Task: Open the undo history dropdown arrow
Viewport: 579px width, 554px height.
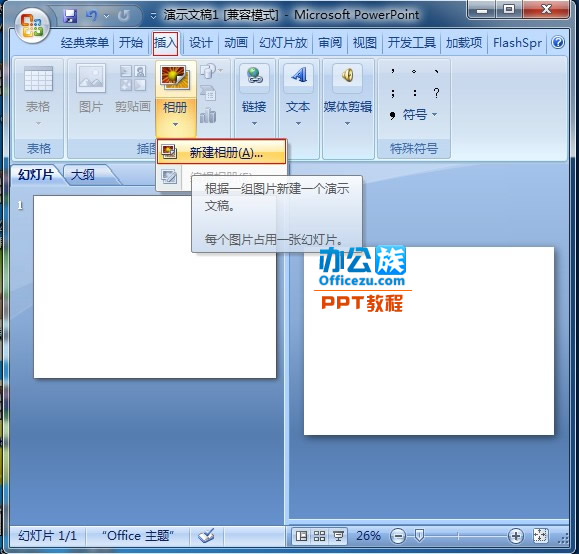Action: tap(107, 16)
